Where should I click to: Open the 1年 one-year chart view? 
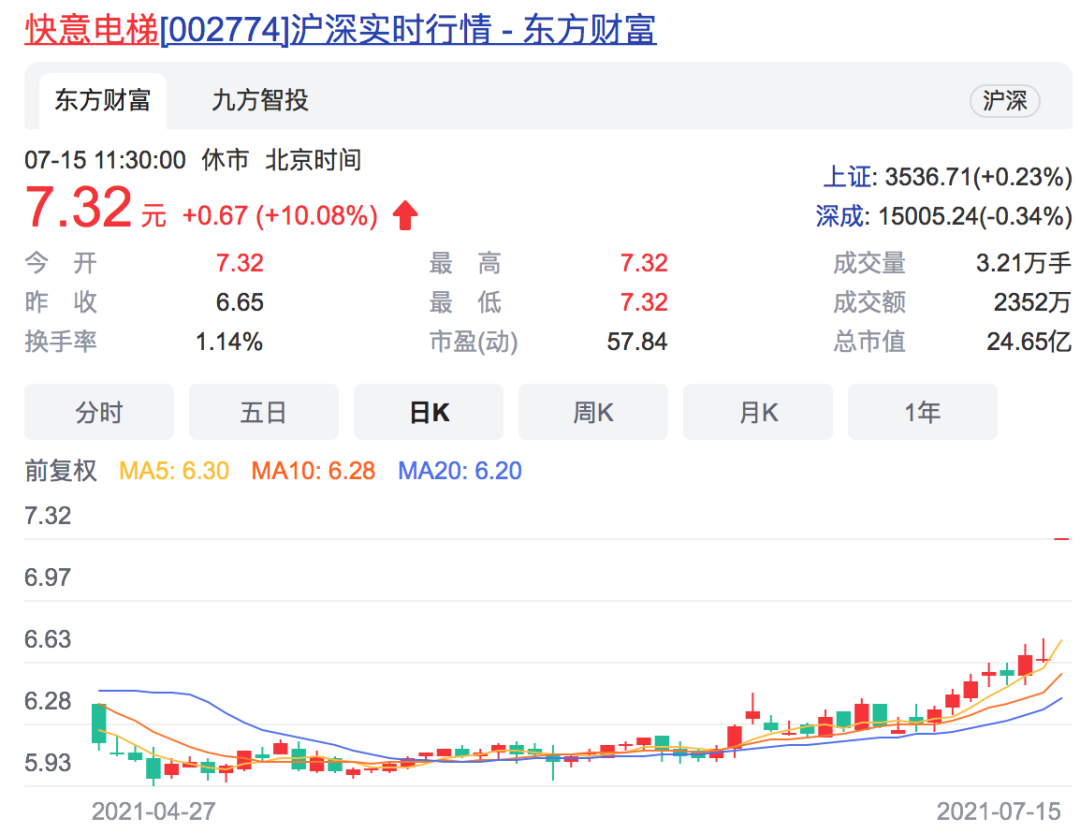922,411
